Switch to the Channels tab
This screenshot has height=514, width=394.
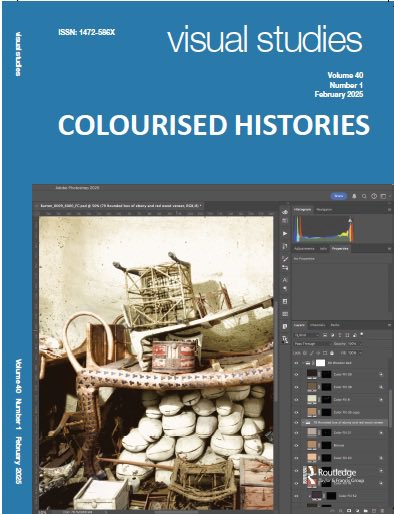tap(317, 325)
